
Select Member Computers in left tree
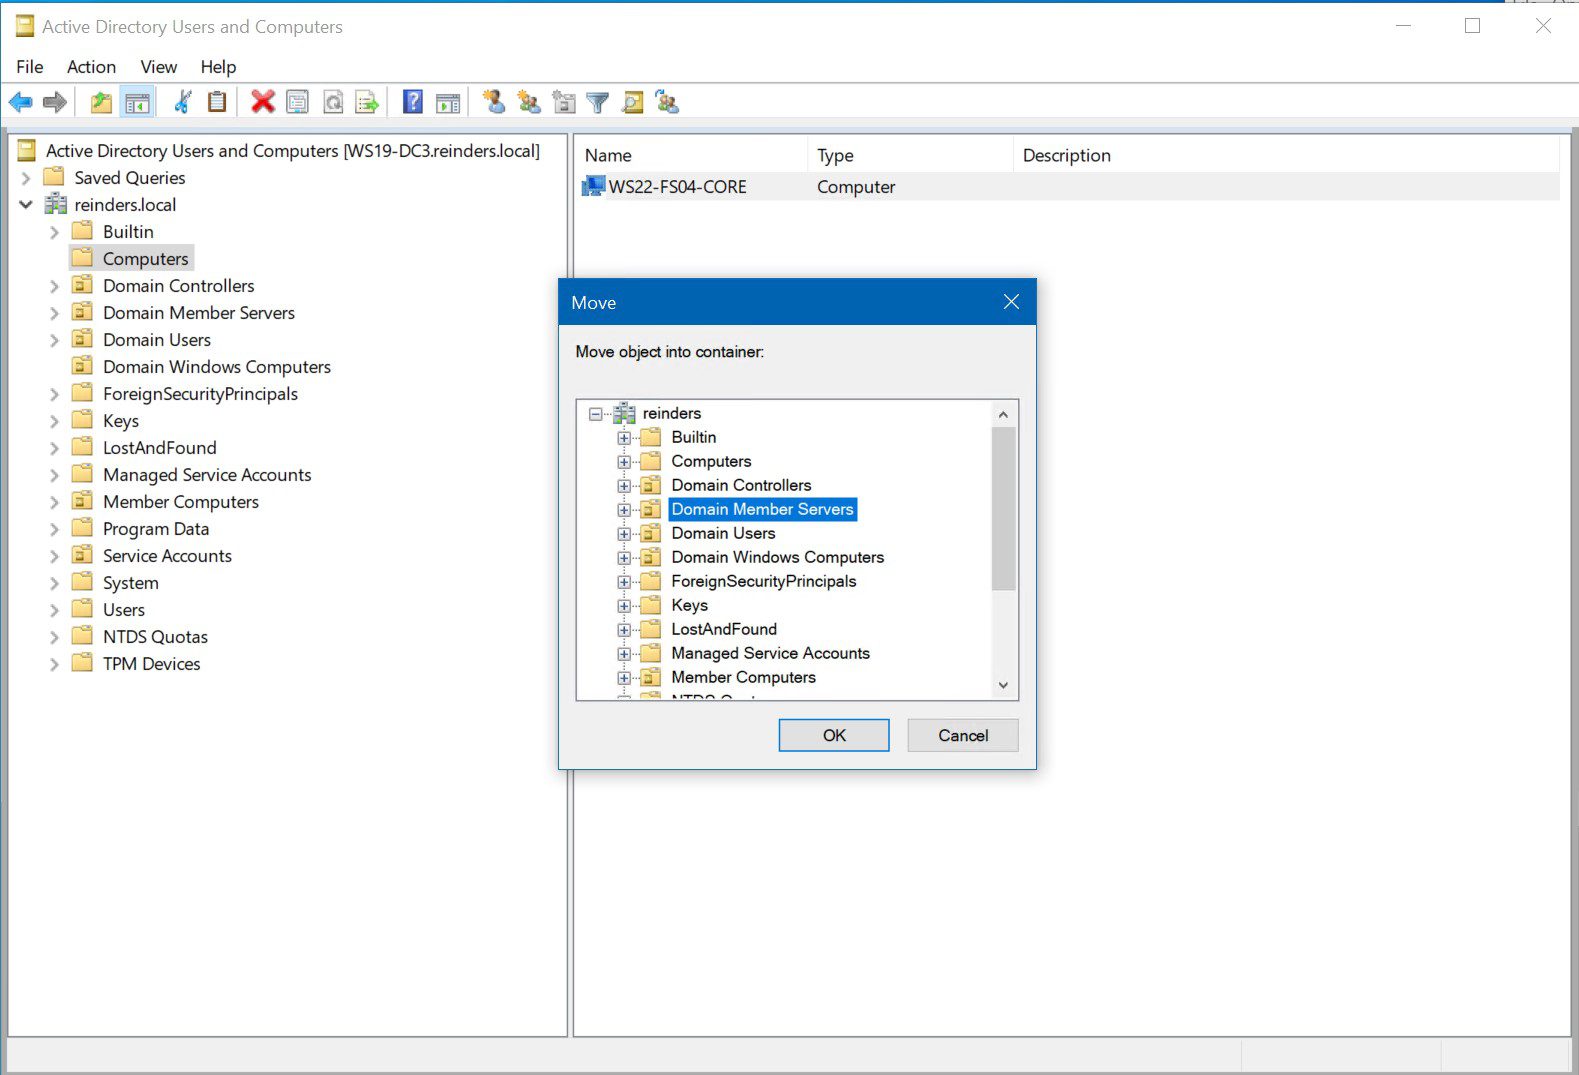point(181,502)
